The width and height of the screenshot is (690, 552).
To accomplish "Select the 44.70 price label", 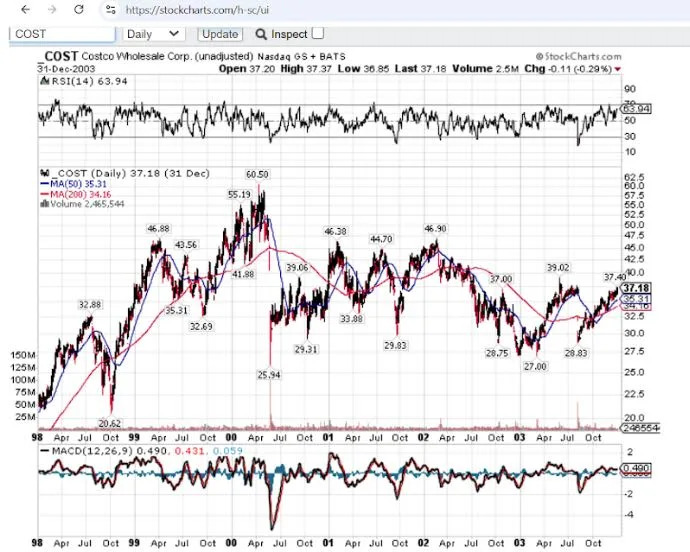I will point(381,239).
